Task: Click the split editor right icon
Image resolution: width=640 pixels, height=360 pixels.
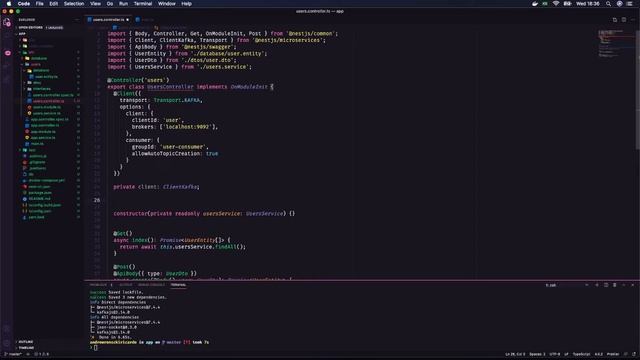Action: (x=624, y=20)
